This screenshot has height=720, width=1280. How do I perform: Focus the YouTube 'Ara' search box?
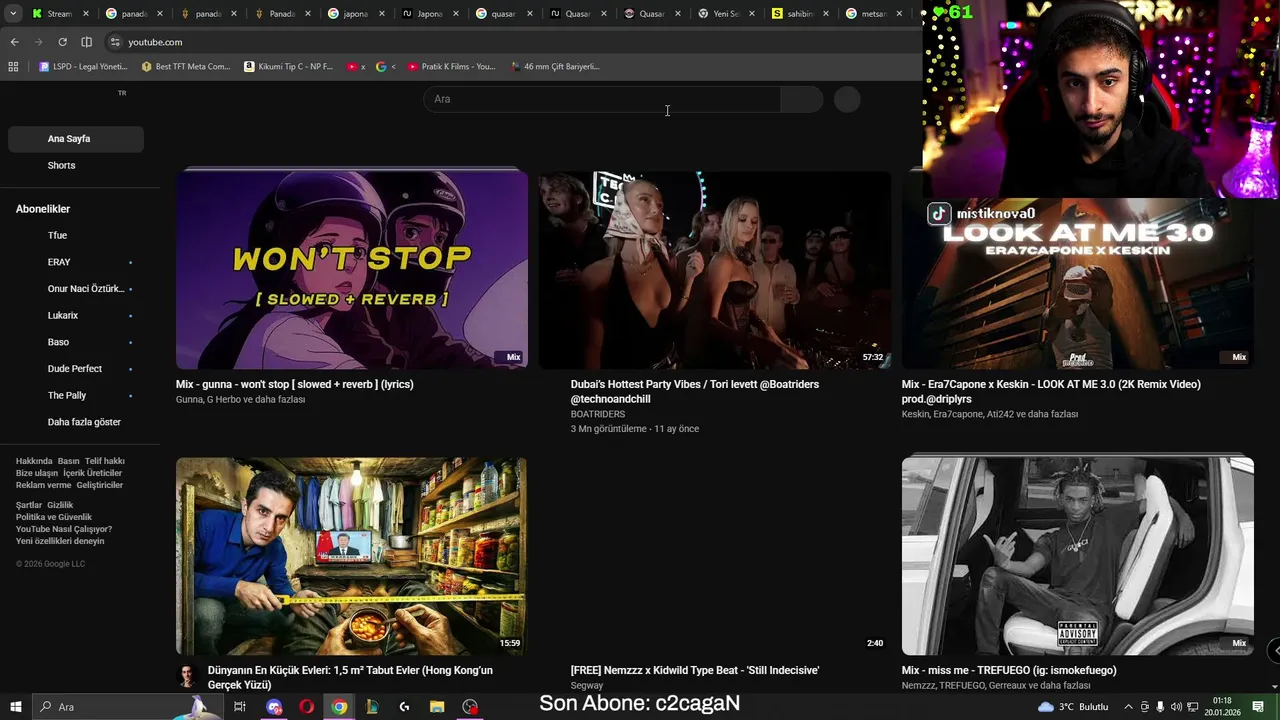pos(601,99)
